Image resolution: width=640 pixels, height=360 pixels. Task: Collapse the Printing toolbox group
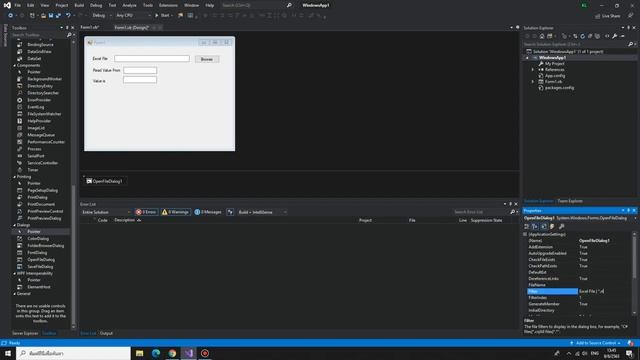pyautogui.click(x=15, y=177)
